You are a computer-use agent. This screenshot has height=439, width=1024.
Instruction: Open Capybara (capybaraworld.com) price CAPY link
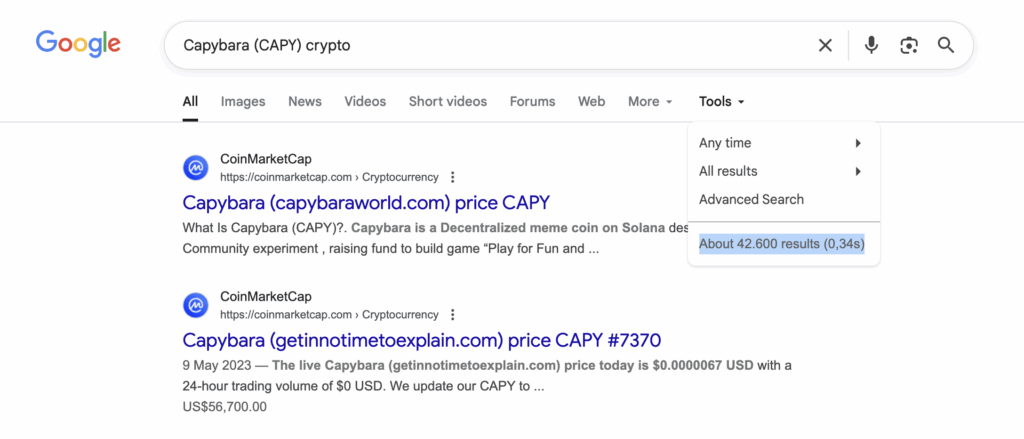(x=366, y=202)
